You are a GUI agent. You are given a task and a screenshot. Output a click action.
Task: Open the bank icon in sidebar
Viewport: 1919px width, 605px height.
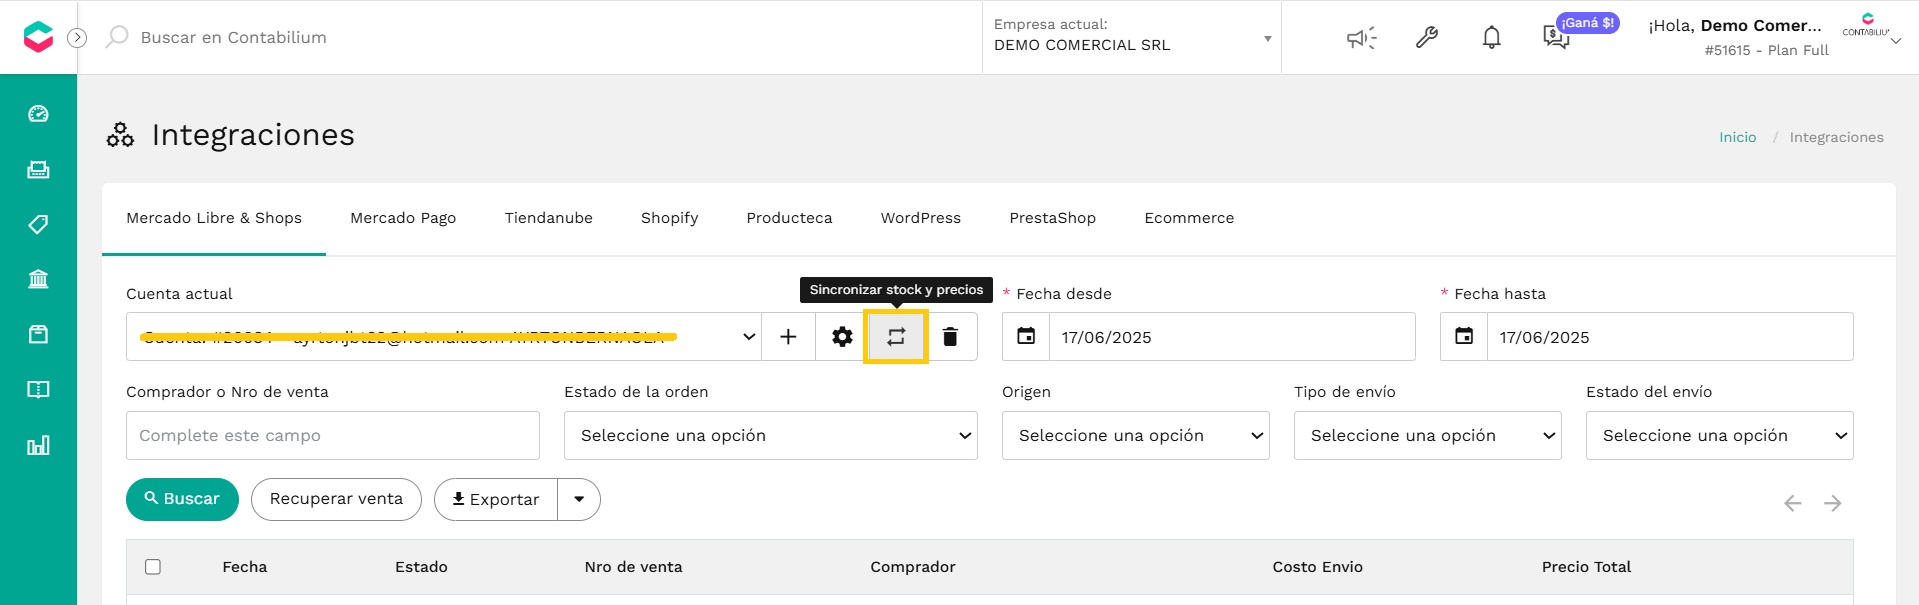(38, 279)
